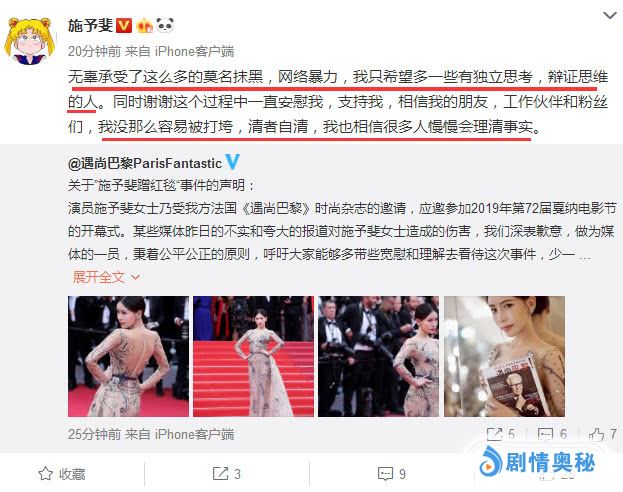Image resolution: width=623 pixels, height=492 pixels.
Task: Click the iPhone客户端 source link under username
Action: 194,51
